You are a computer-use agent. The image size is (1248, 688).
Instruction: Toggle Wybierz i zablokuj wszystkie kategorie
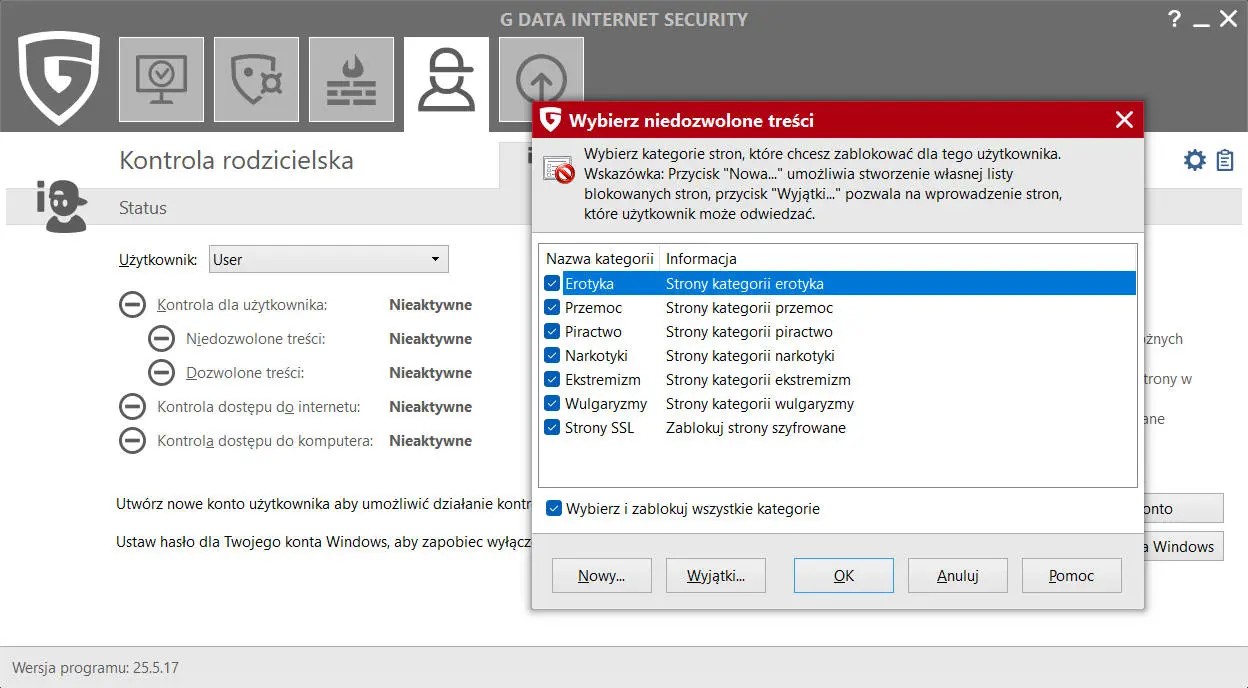(553, 509)
